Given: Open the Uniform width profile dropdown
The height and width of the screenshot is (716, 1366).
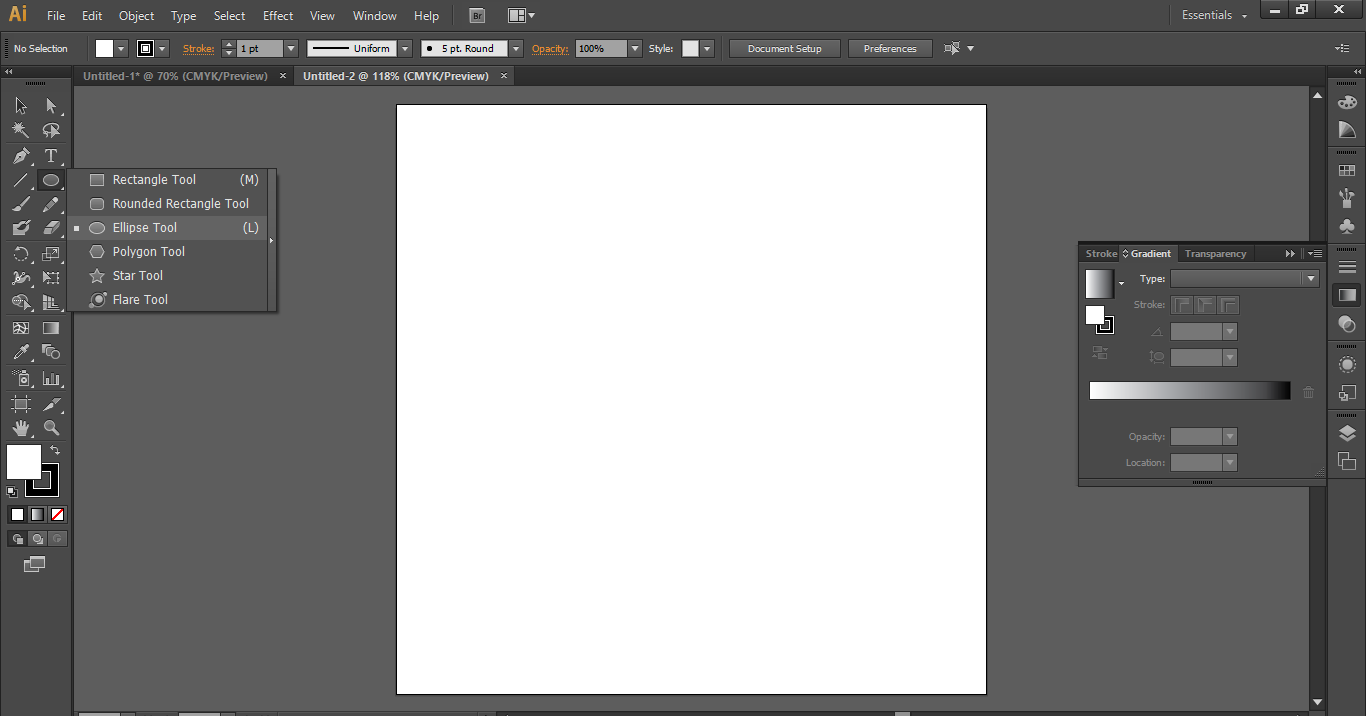Looking at the screenshot, I should 404,48.
